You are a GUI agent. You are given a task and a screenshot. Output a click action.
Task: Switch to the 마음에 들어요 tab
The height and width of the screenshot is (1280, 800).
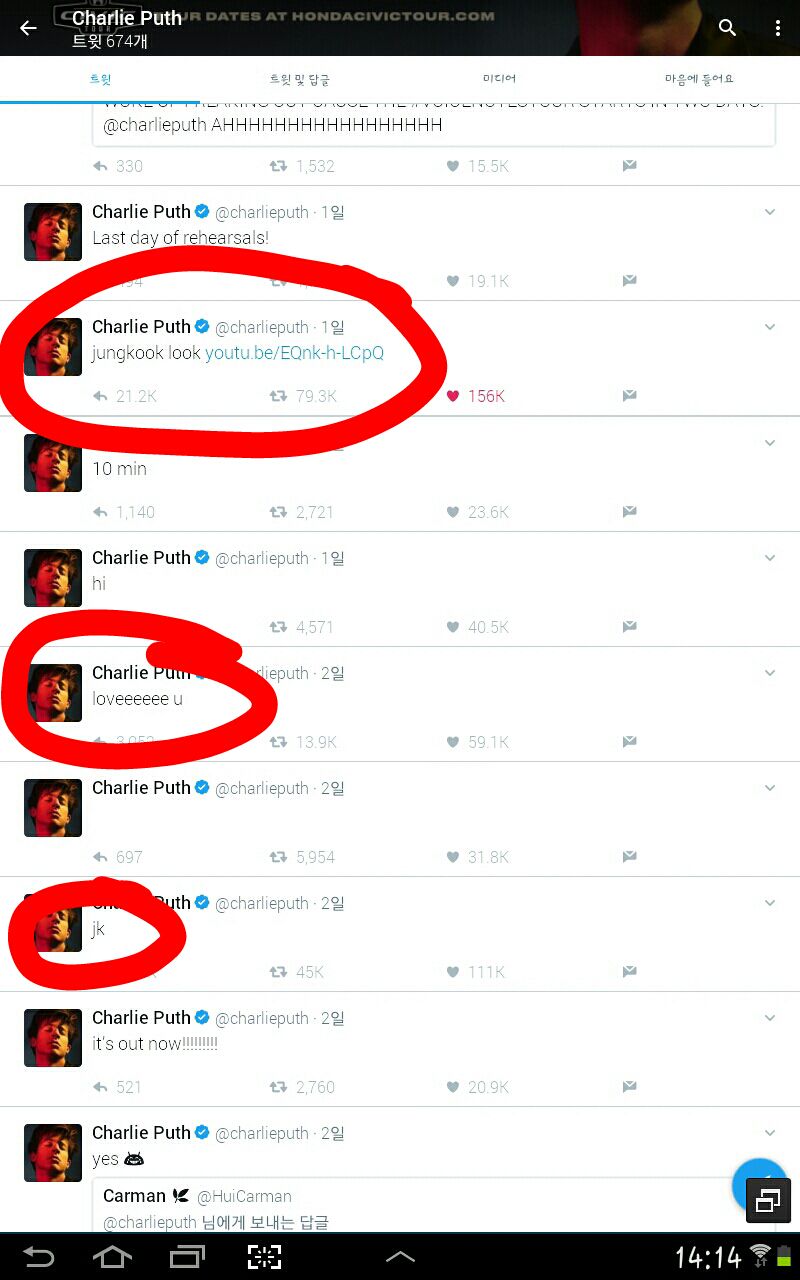699,79
